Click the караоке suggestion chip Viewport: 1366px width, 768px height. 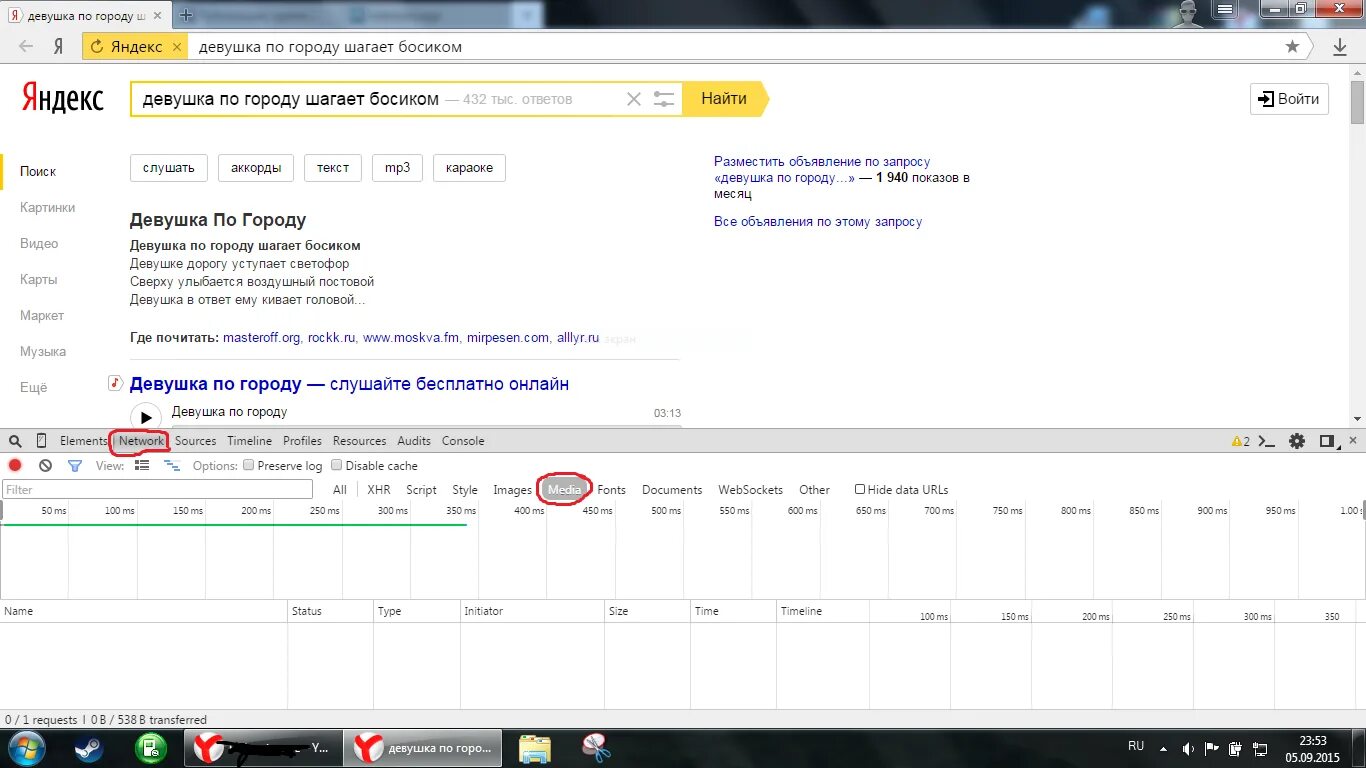click(x=469, y=168)
